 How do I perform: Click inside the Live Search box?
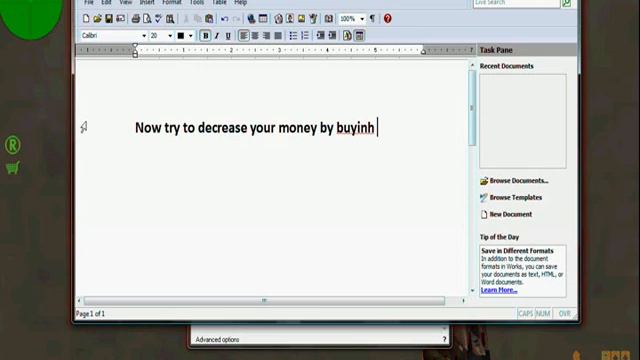coord(516,3)
